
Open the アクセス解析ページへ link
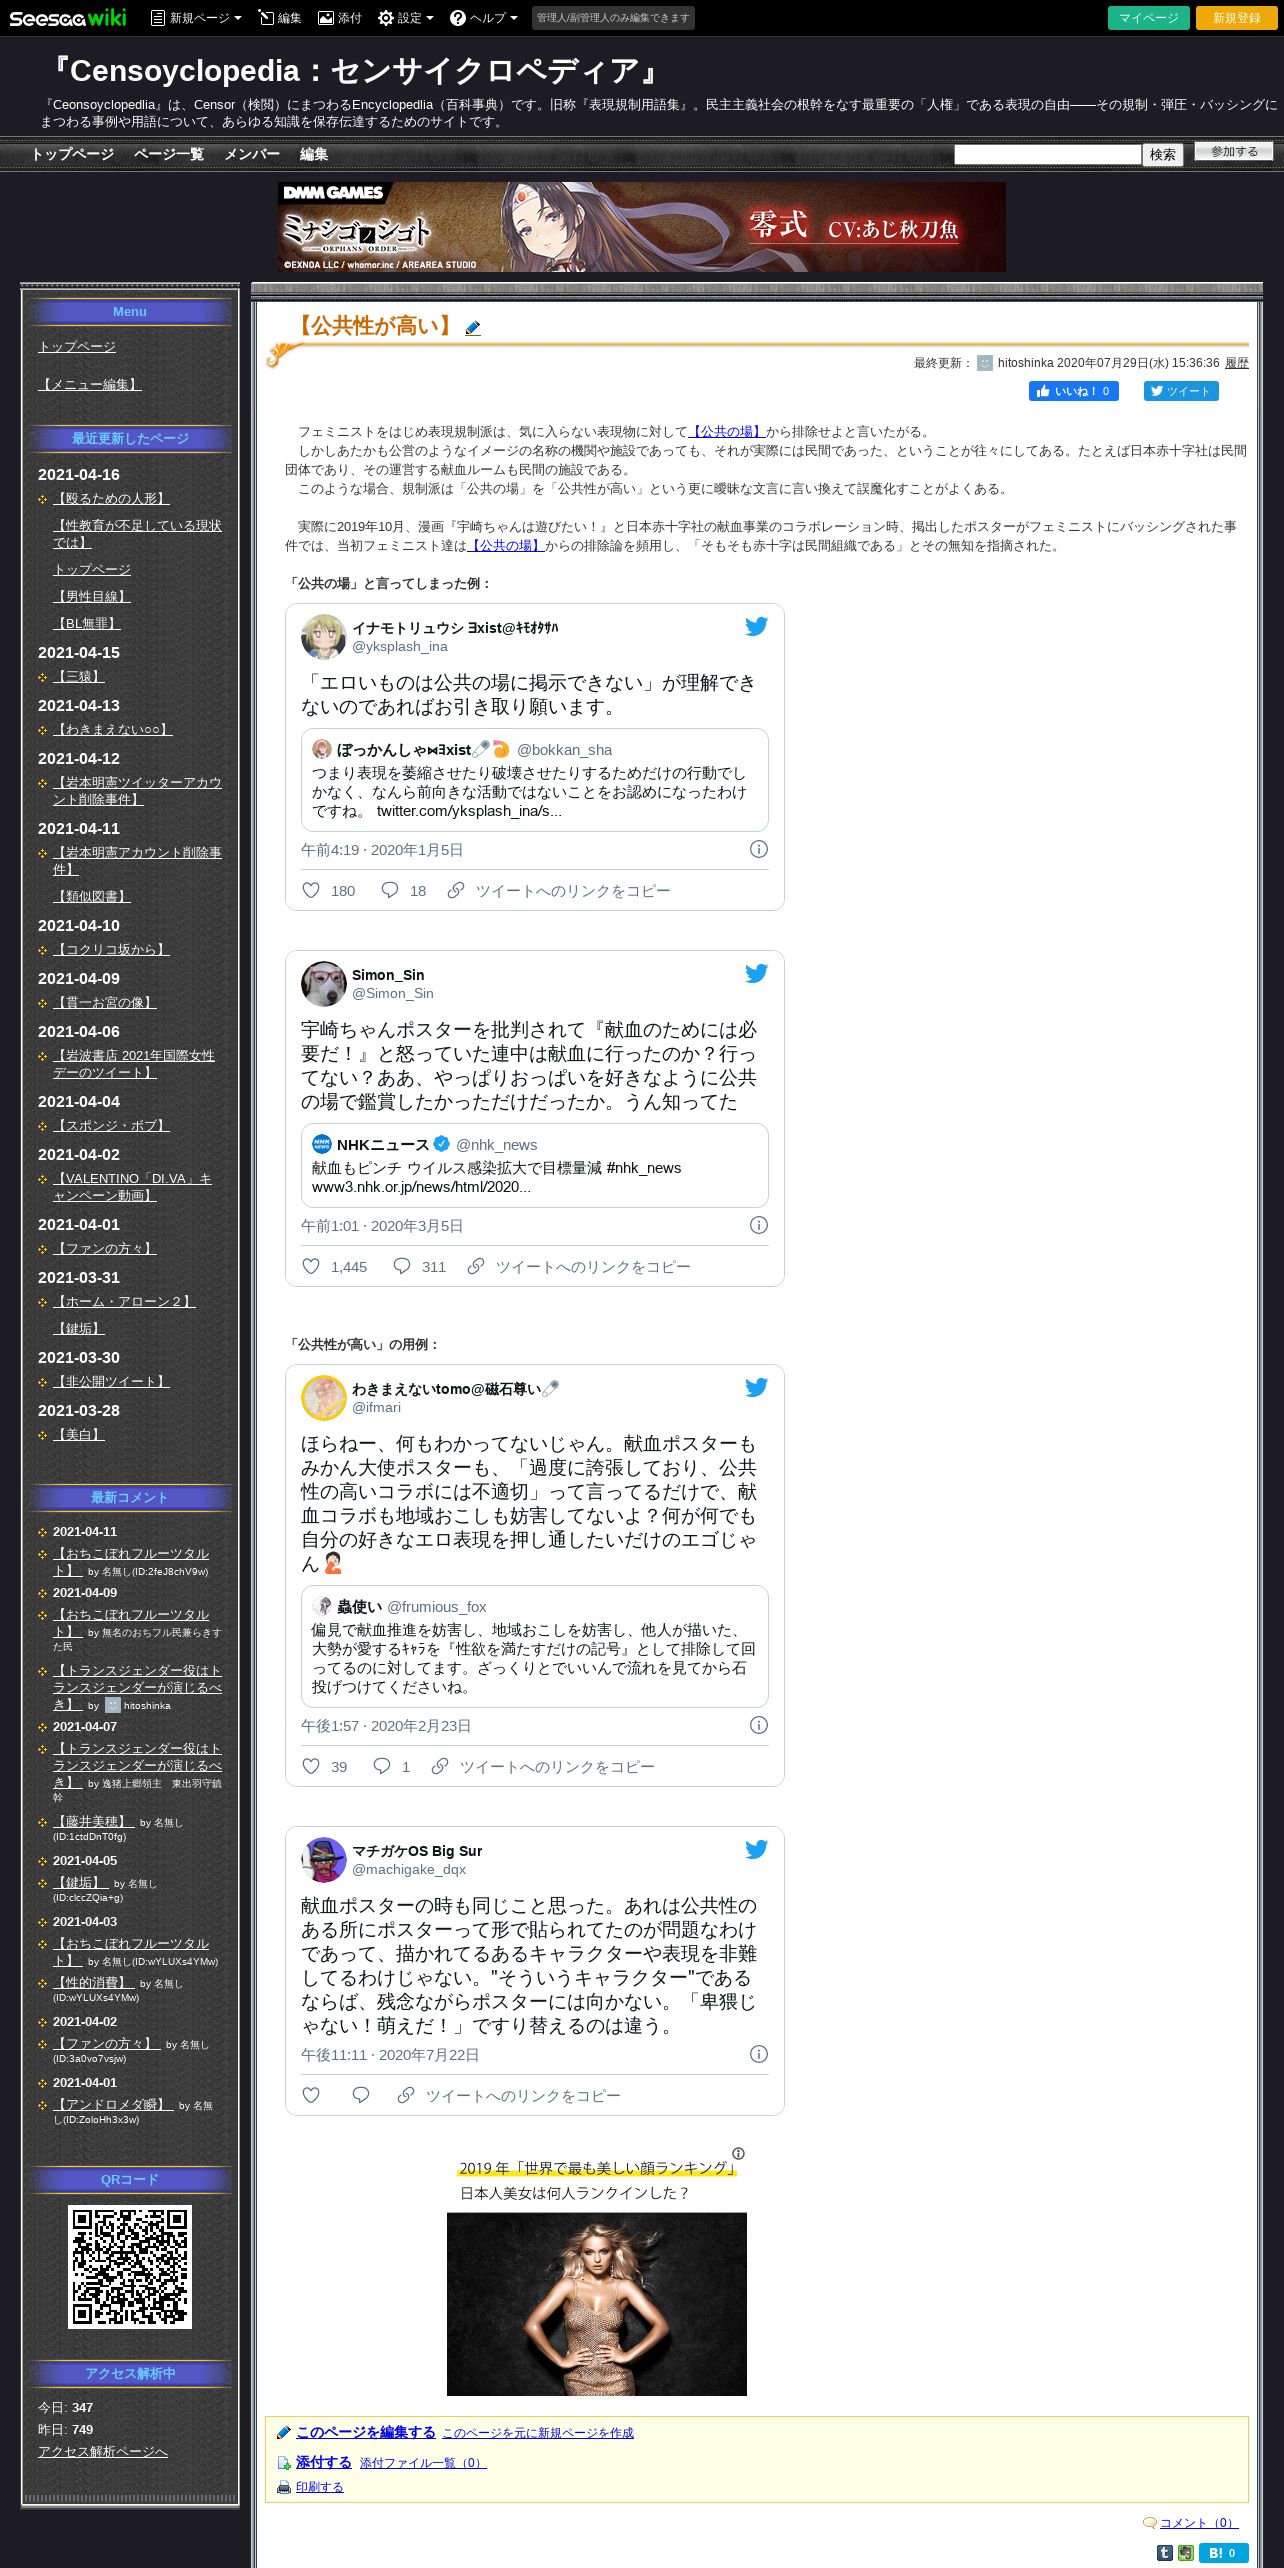pos(103,2451)
